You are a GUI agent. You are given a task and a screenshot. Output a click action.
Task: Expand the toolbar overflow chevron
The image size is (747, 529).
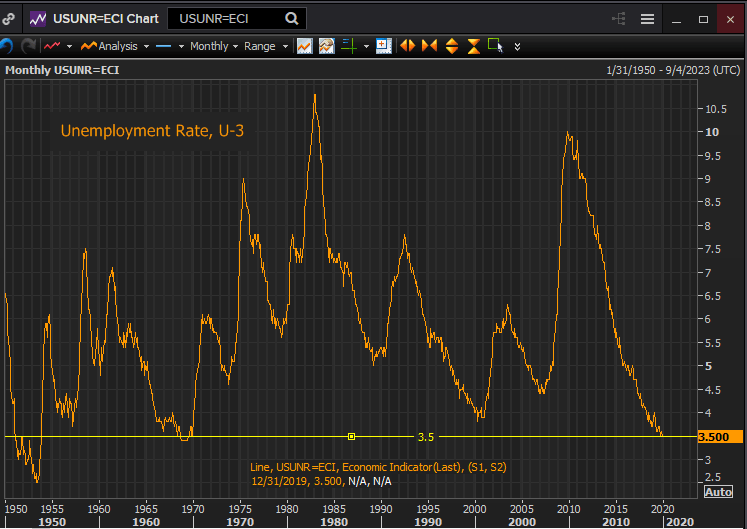[x=517, y=46]
